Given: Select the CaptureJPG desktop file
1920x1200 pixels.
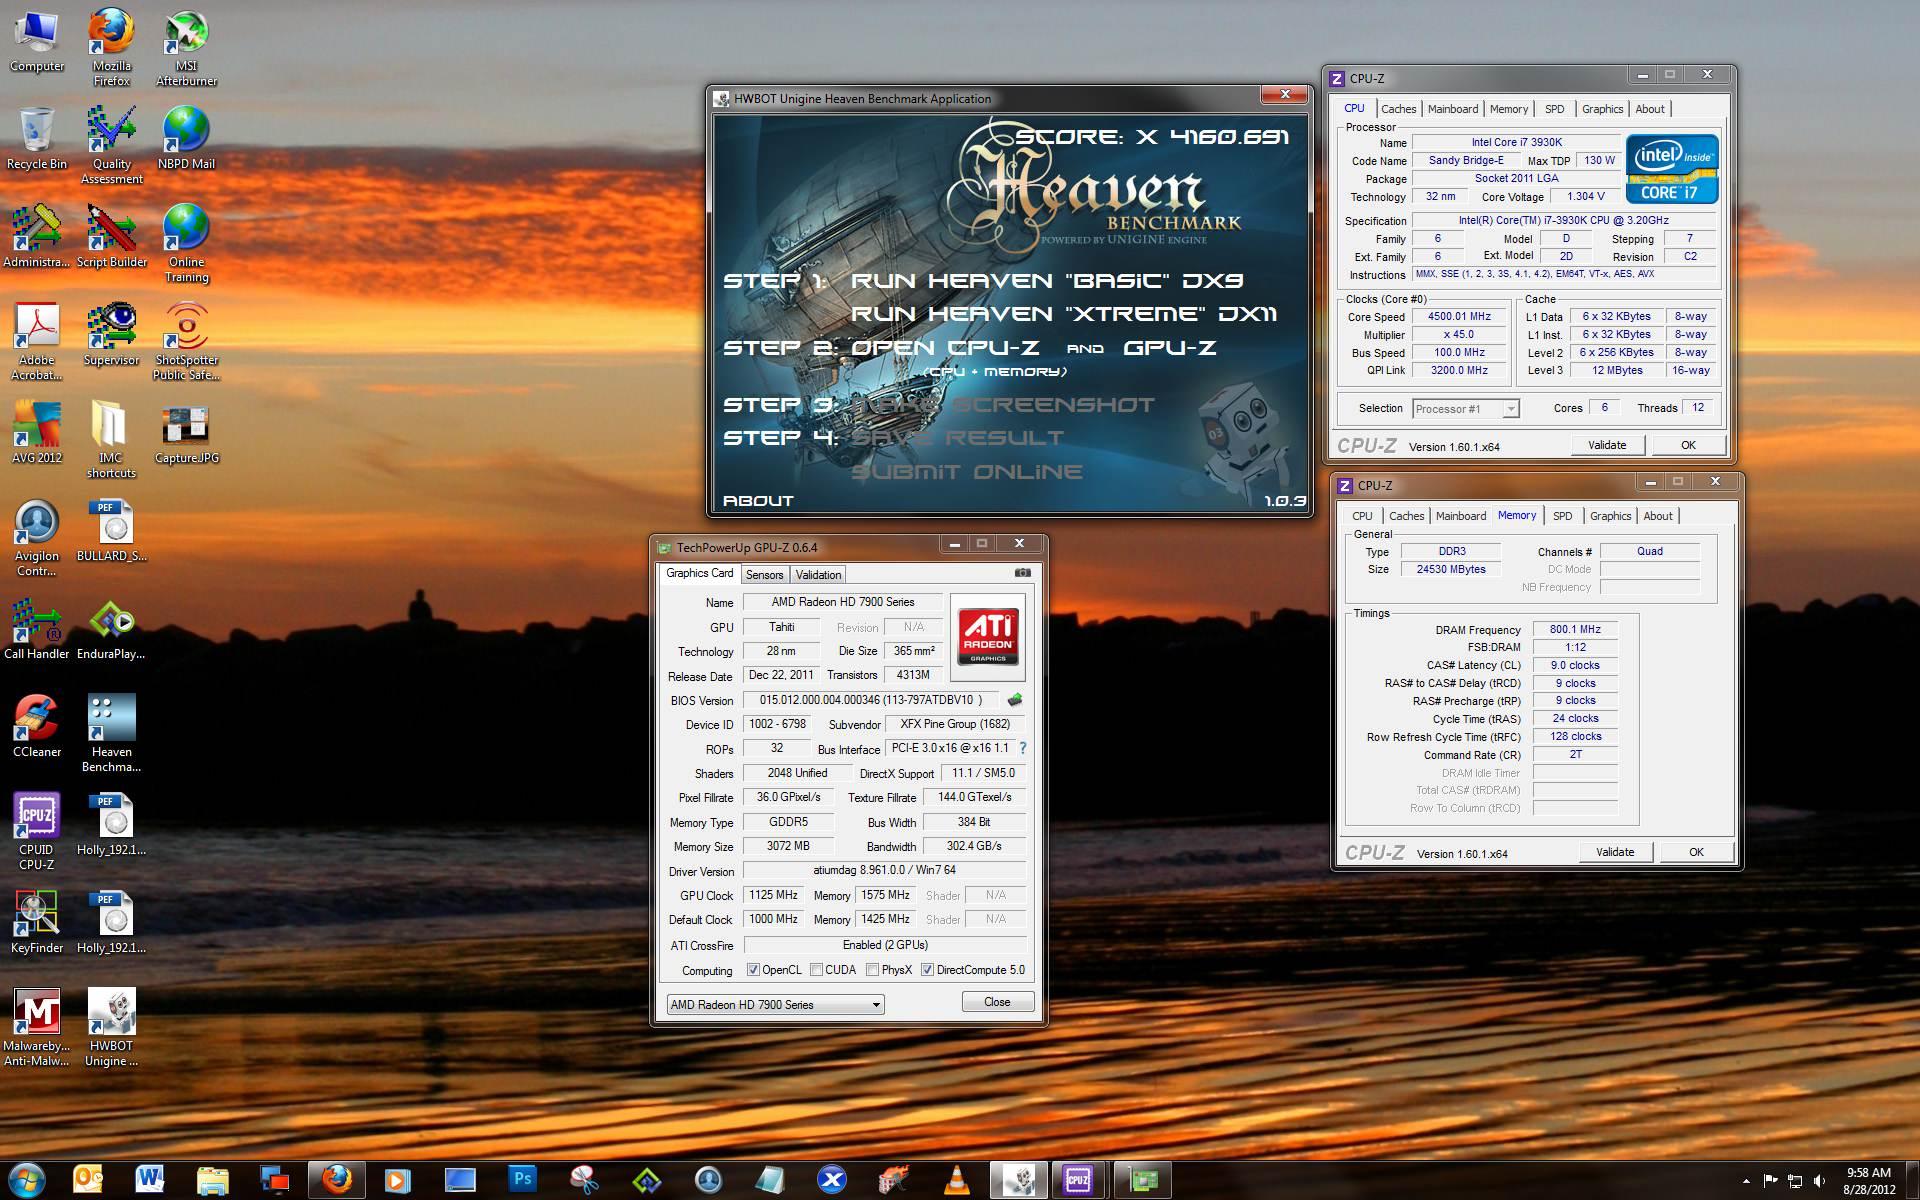Looking at the screenshot, I should pos(186,432).
